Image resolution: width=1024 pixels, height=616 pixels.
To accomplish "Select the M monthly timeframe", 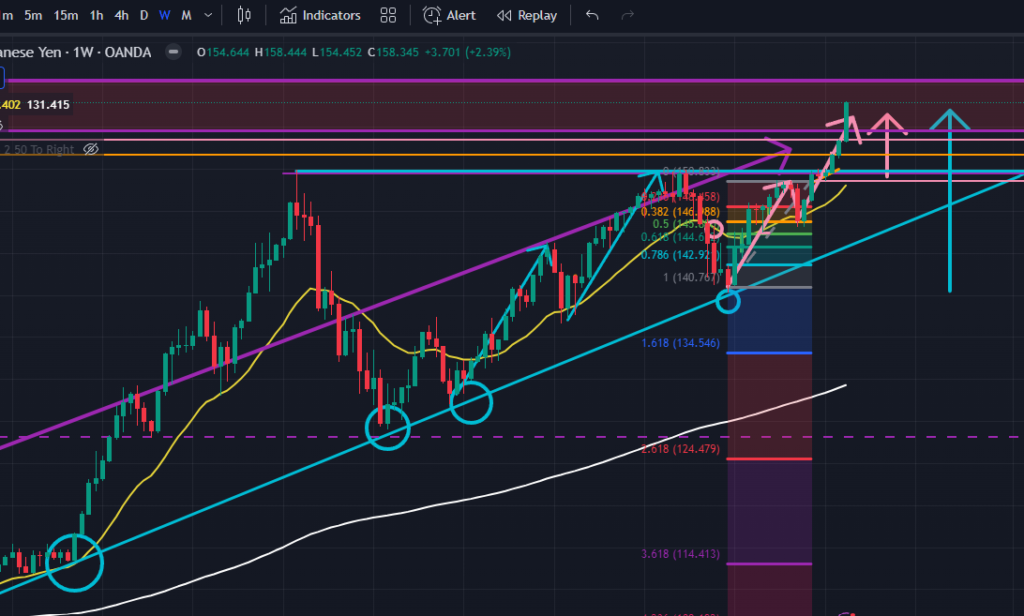I will [x=186, y=15].
